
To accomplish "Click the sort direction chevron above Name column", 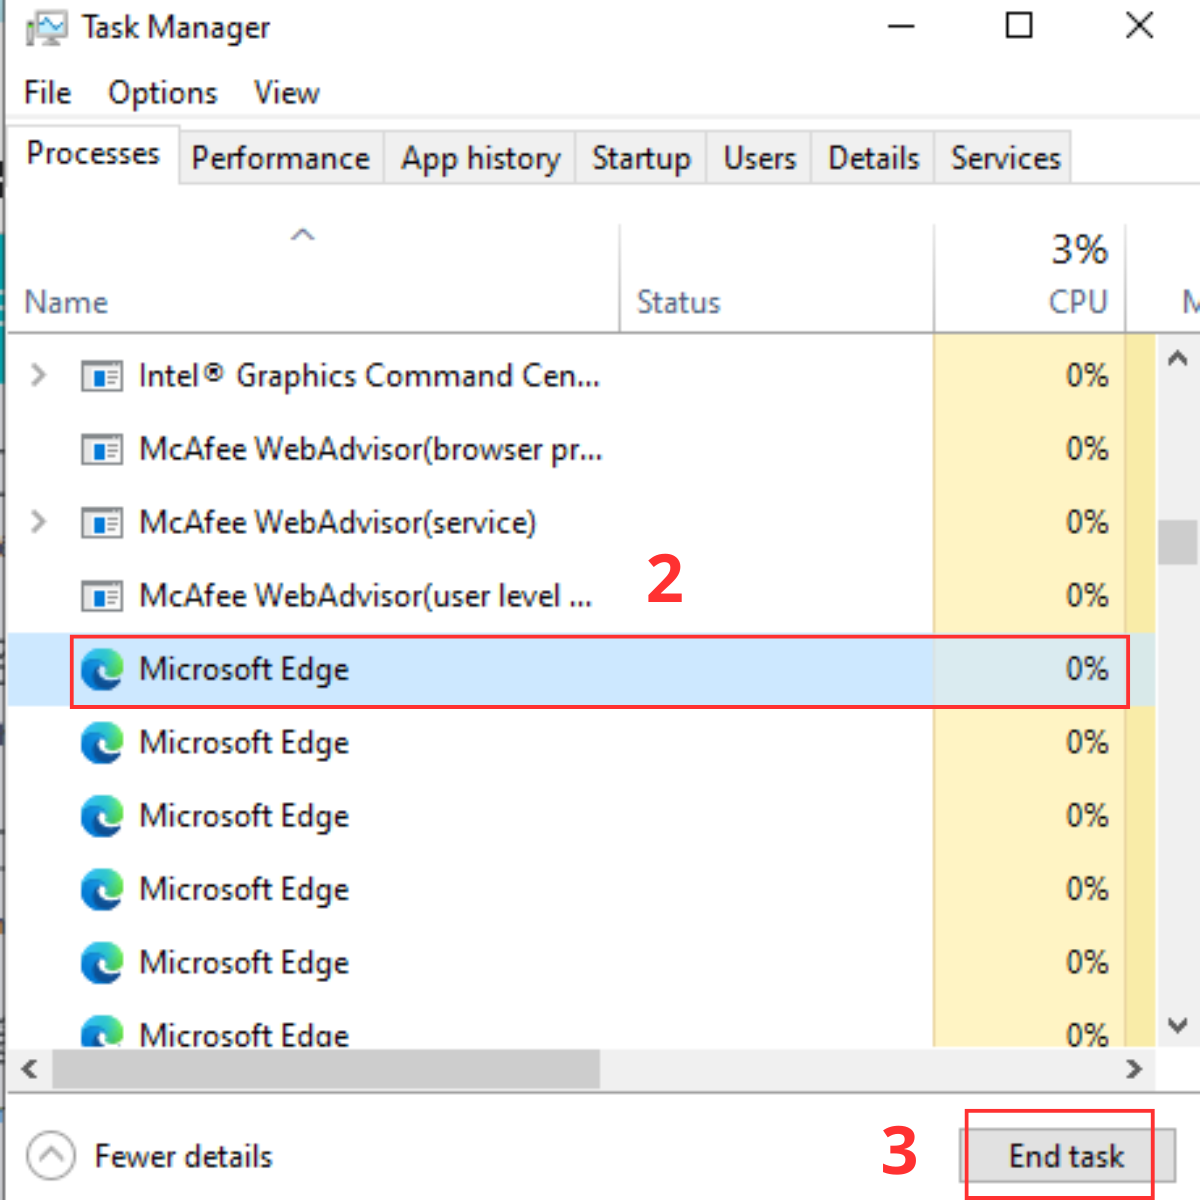I will 302,235.
